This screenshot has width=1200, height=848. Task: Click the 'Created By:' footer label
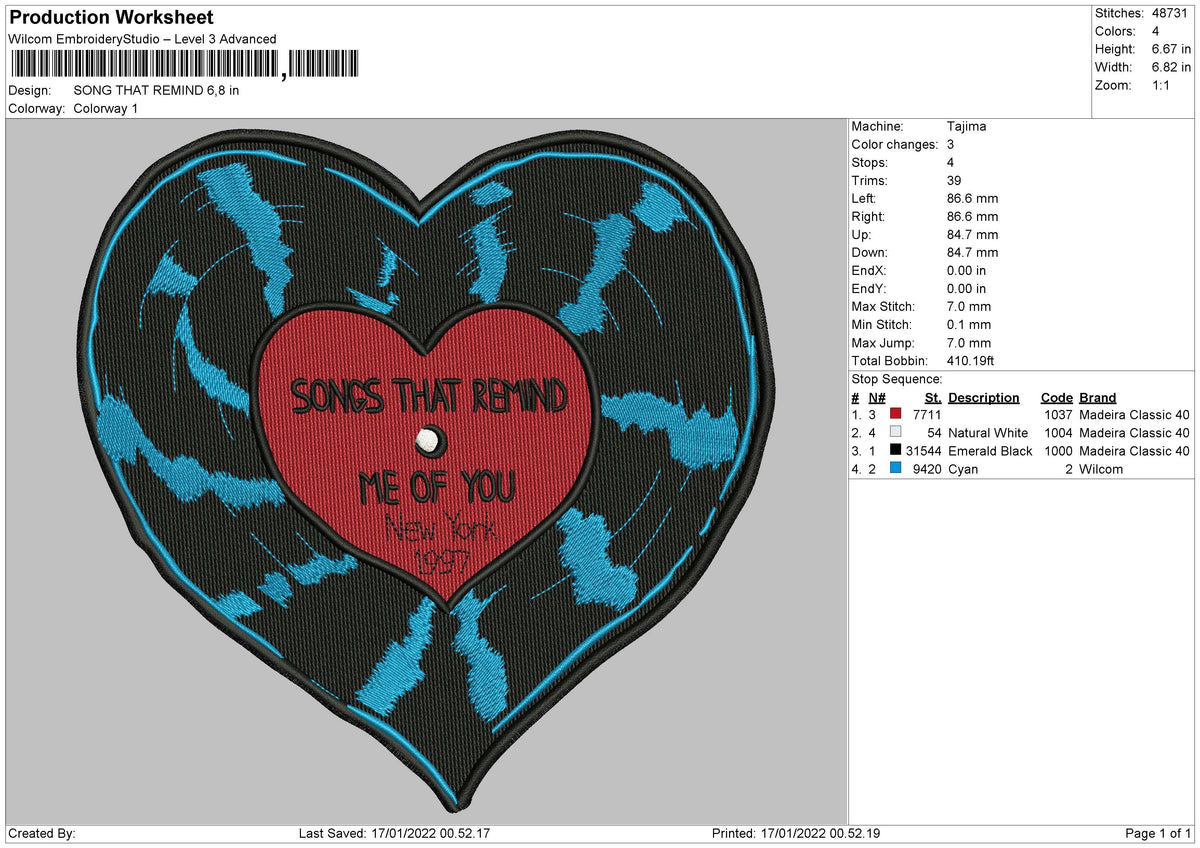[42, 833]
